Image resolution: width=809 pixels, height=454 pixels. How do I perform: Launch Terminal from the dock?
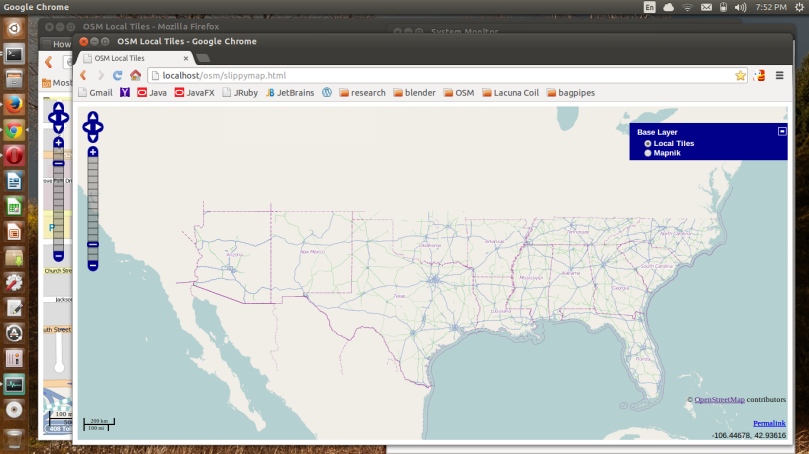pos(14,54)
